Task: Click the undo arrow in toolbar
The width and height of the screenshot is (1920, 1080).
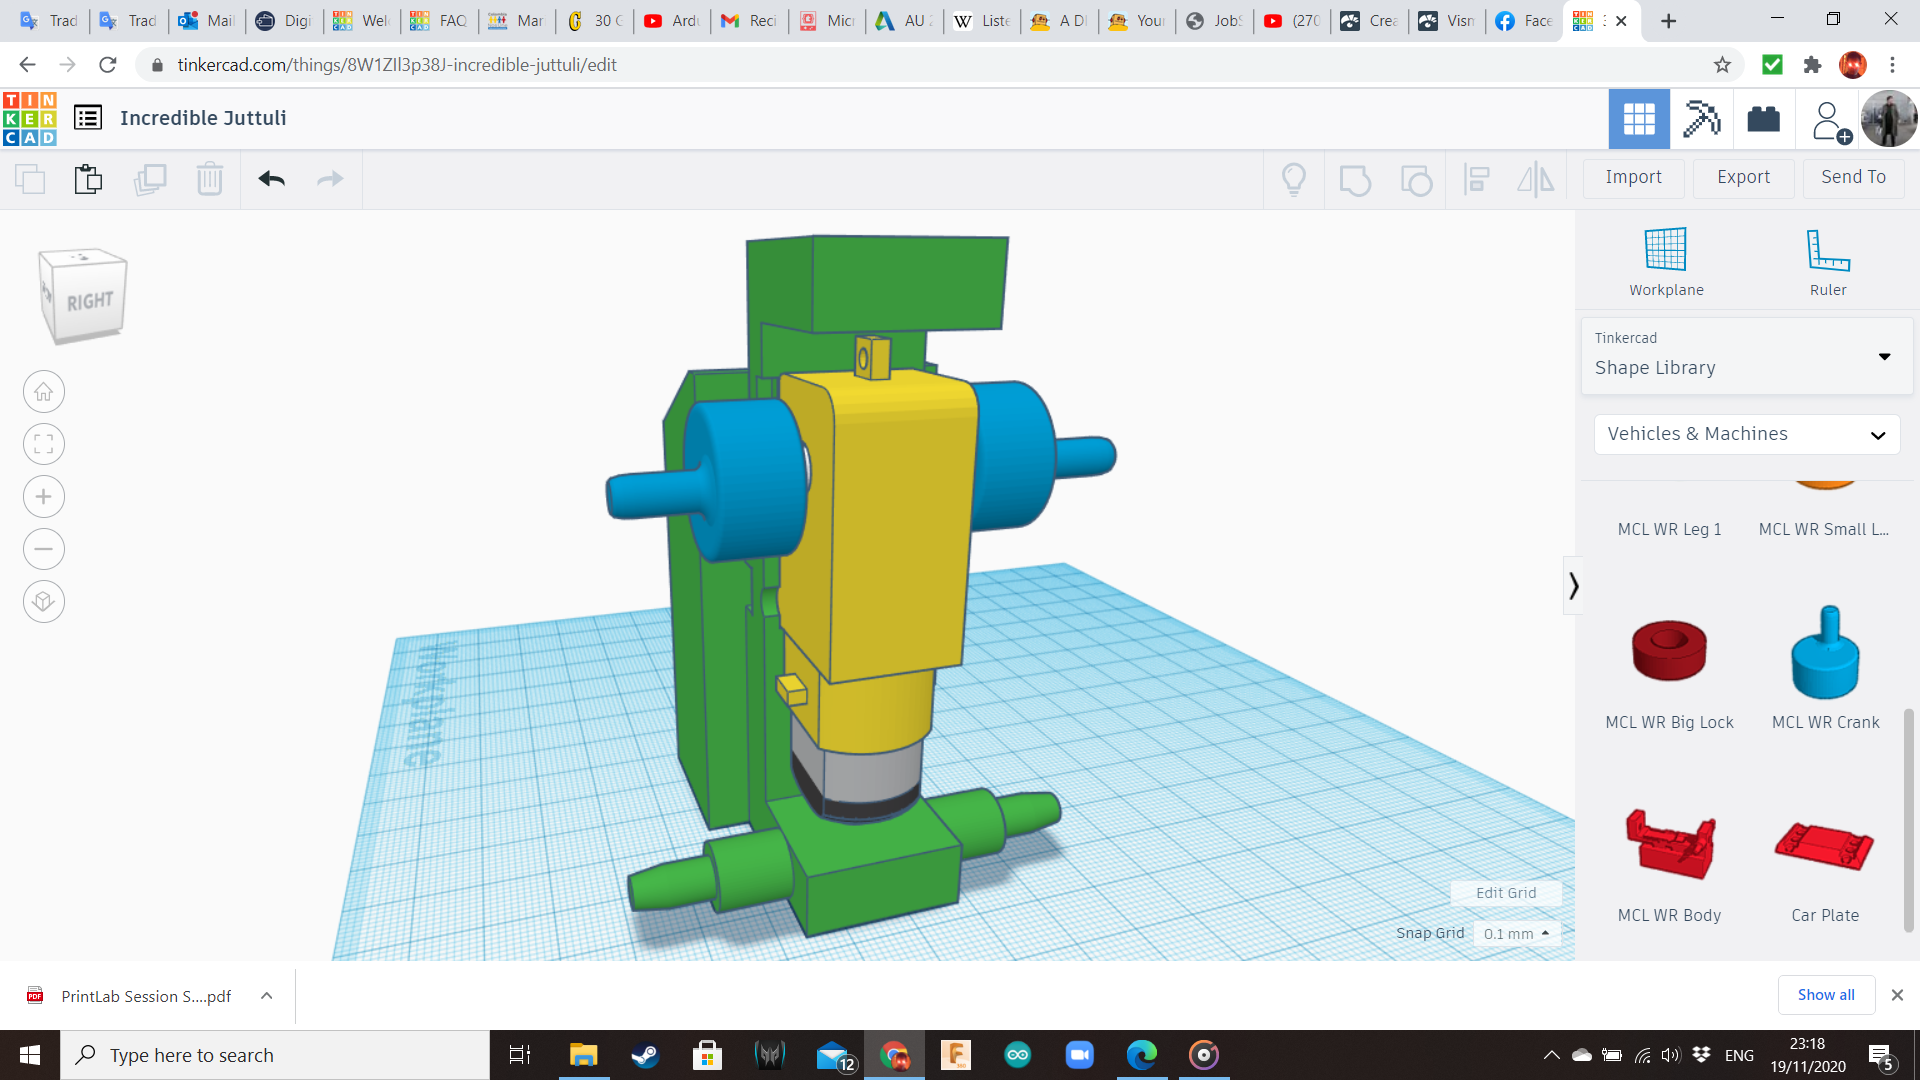Action: [x=272, y=179]
